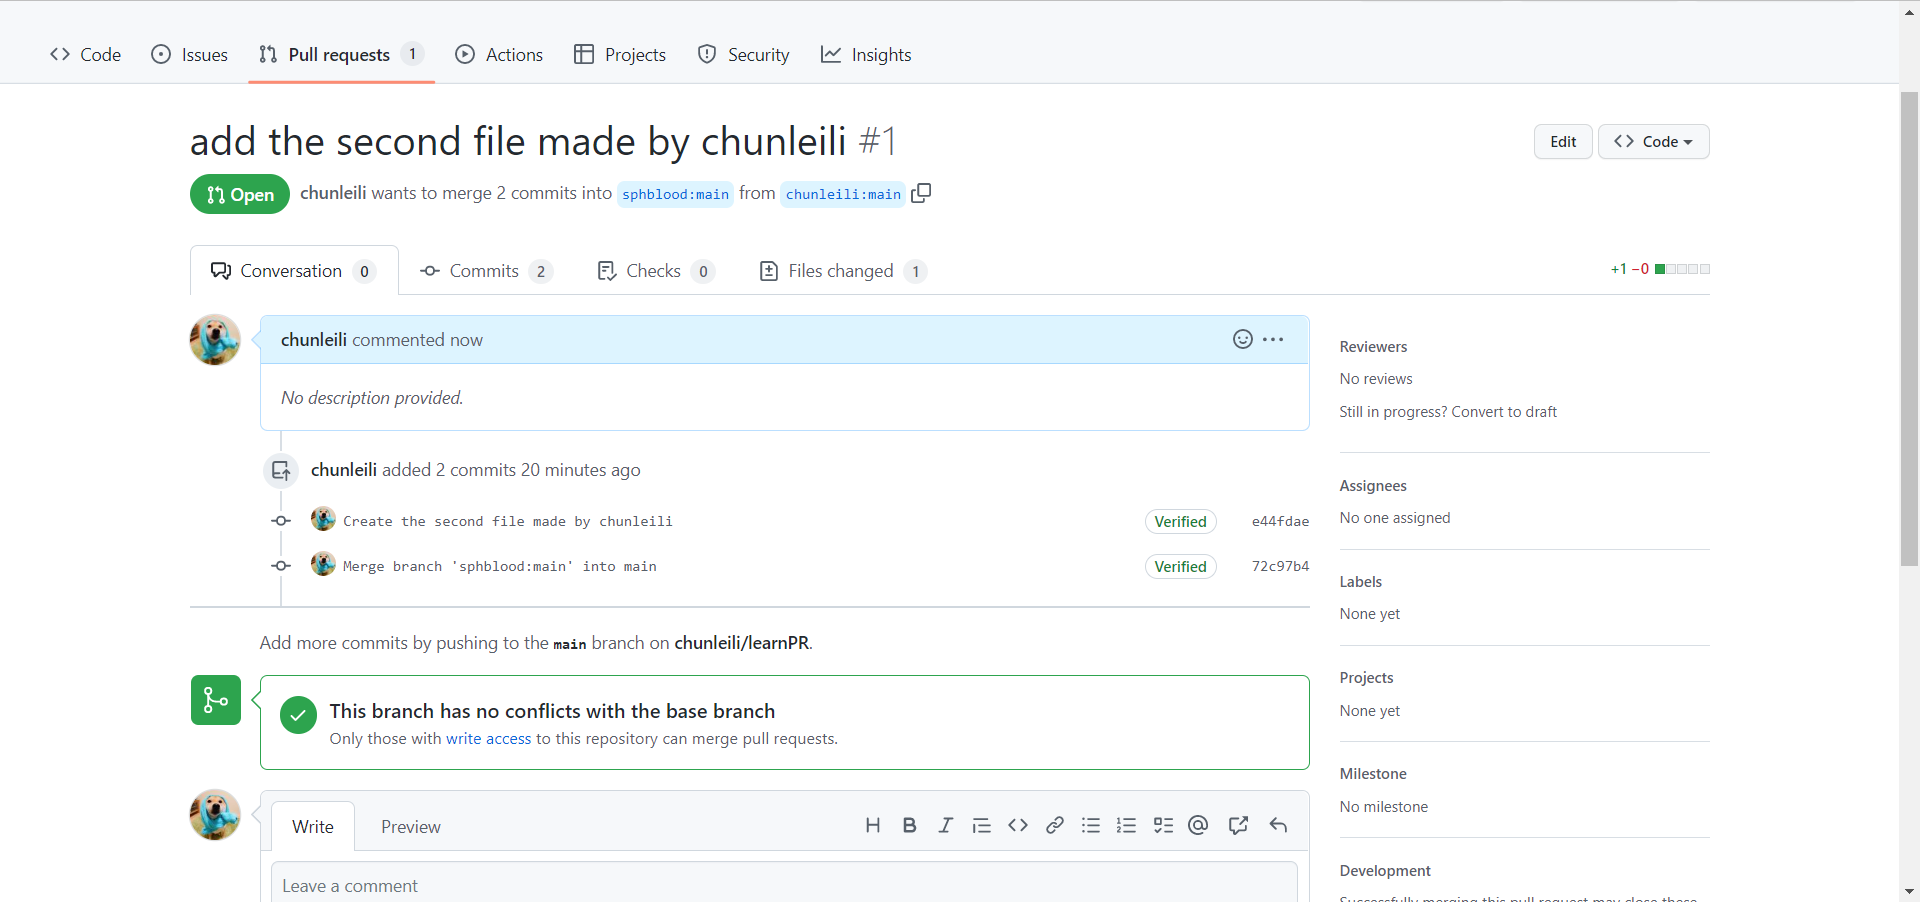Click the chunleili:main head branch link
1920x902 pixels.
point(843,194)
